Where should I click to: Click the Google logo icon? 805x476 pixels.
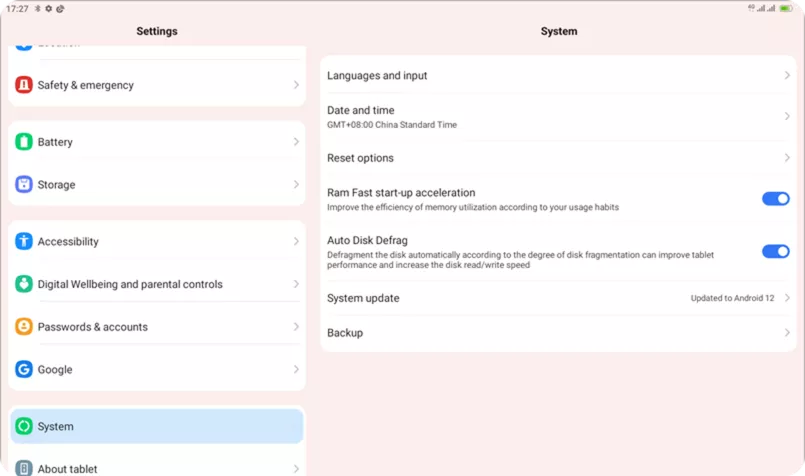click(24, 369)
